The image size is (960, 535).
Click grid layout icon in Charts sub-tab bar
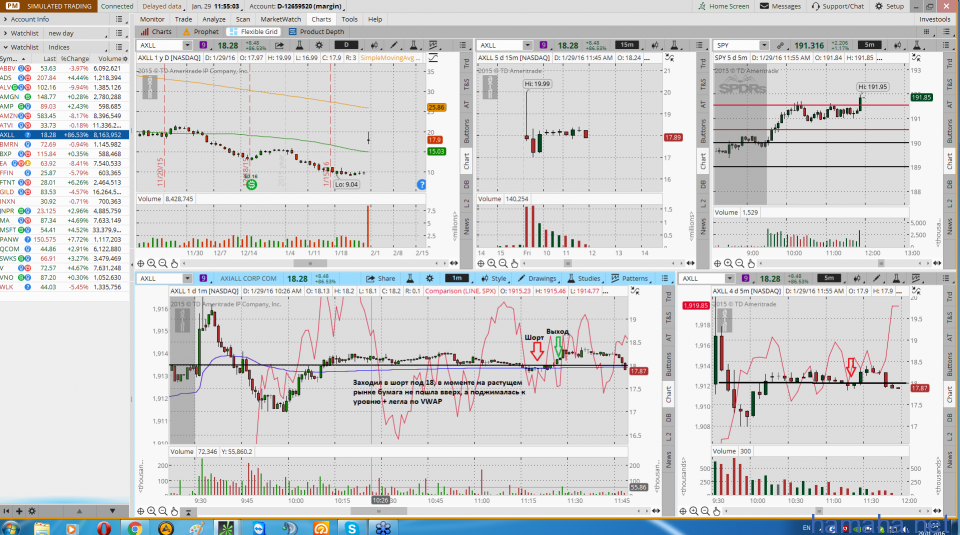point(926,32)
